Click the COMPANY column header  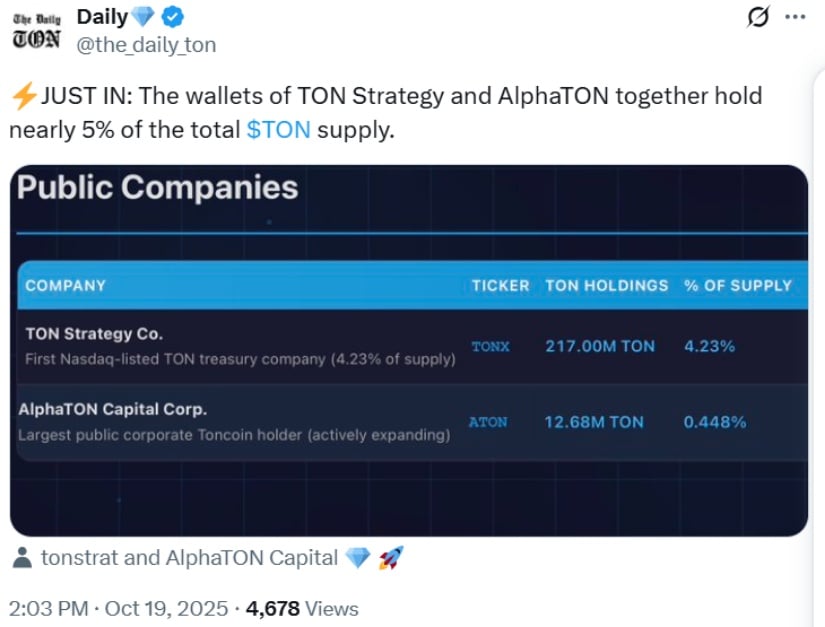pos(65,285)
